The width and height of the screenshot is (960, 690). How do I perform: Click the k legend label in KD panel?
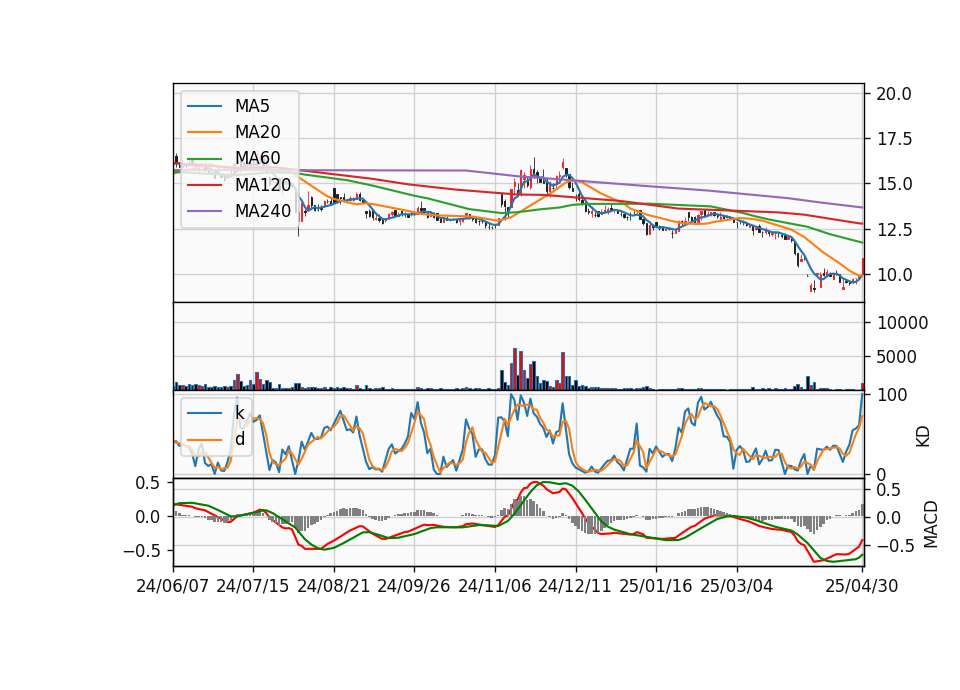239,412
